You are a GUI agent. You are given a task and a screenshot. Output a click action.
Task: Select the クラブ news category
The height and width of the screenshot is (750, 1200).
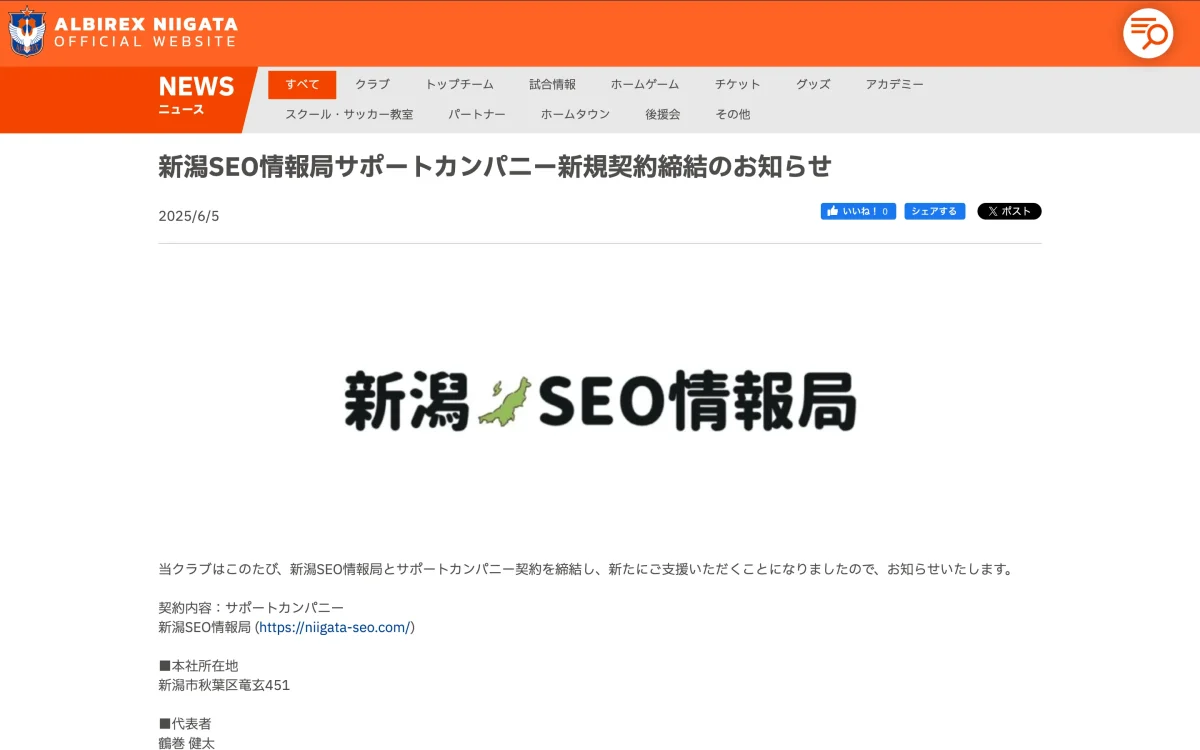tap(372, 85)
